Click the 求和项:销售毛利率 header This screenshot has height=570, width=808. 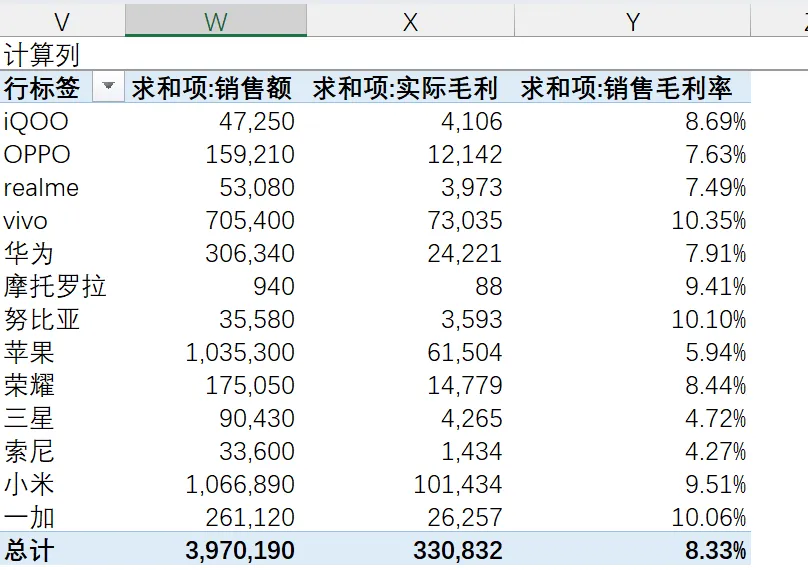[626, 88]
